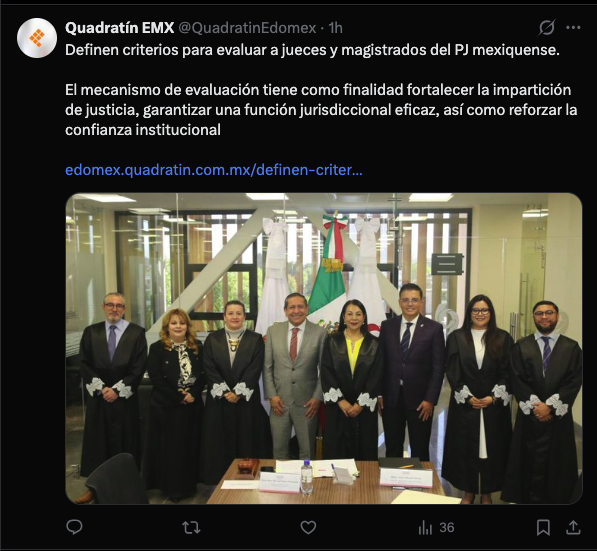Open the post via the 1h timestamp
Image resolution: width=597 pixels, height=551 pixels.
coord(335,28)
